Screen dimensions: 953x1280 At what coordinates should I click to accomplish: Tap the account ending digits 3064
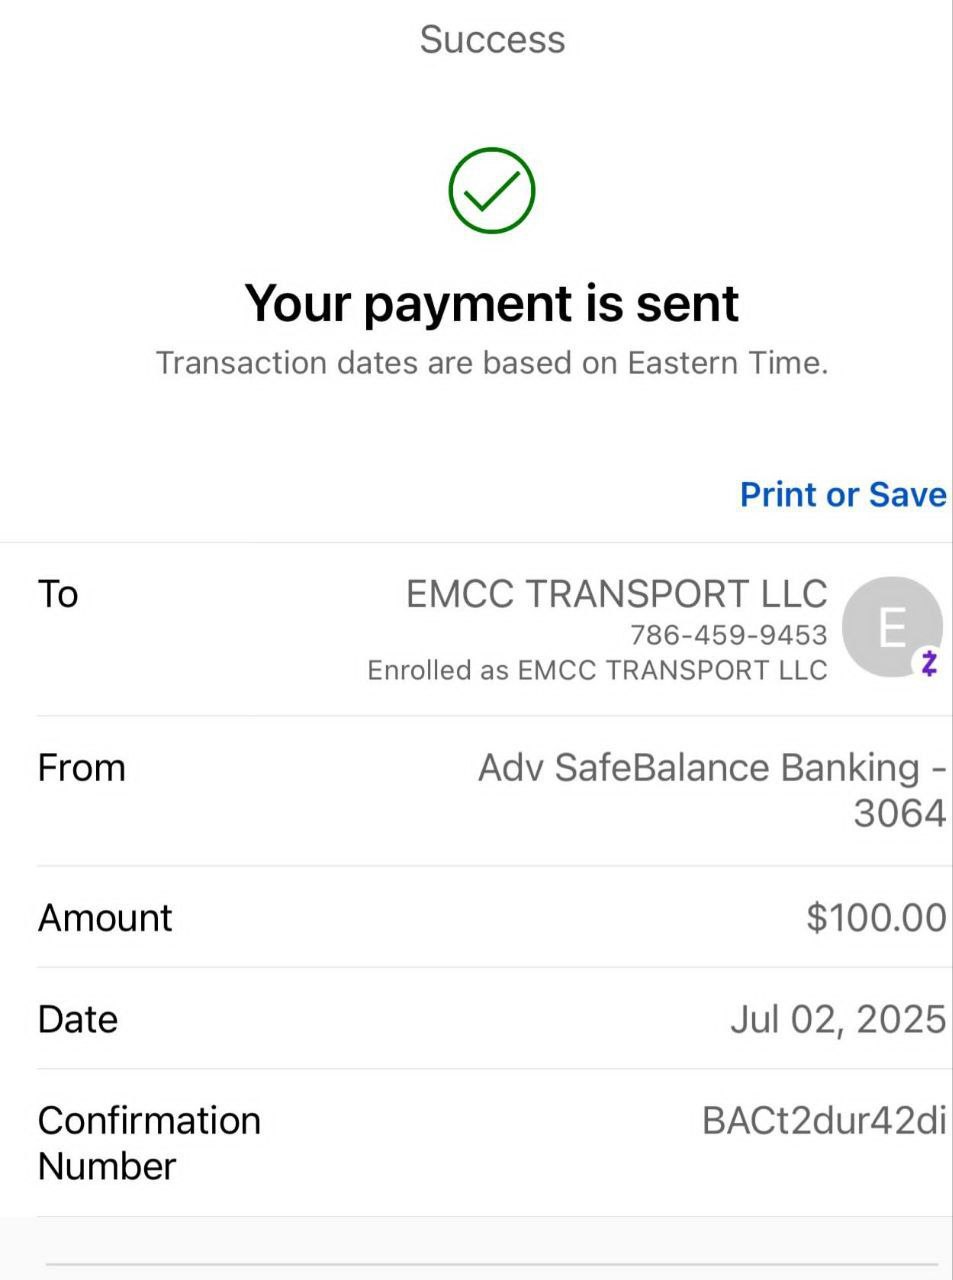[x=899, y=813]
